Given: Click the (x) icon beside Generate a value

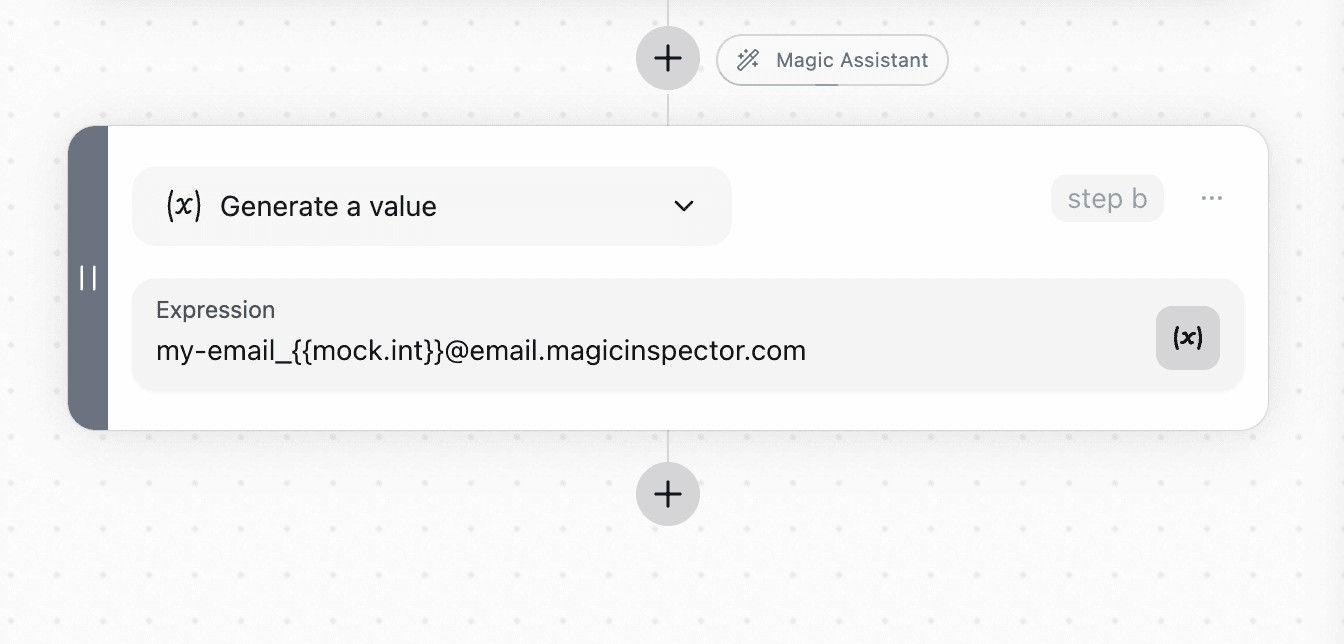Looking at the screenshot, I should coord(183,206).
